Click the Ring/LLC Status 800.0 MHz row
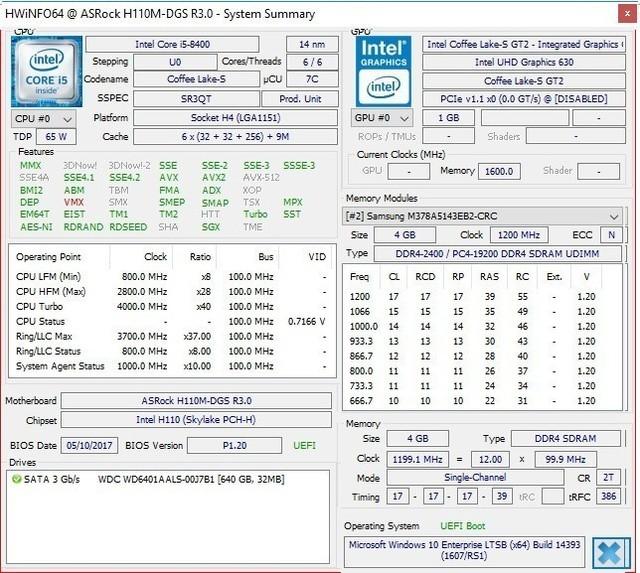The image size is (640, 573). [171, 351]
